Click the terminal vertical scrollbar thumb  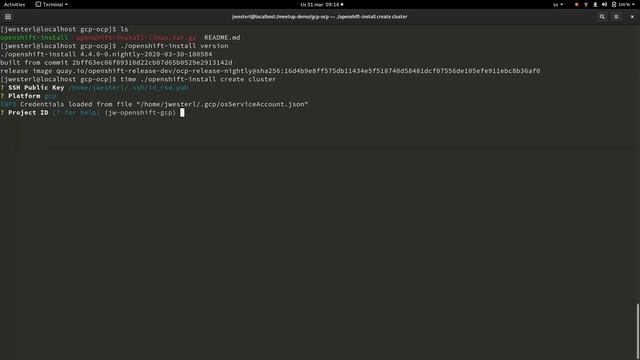[638, 331]
